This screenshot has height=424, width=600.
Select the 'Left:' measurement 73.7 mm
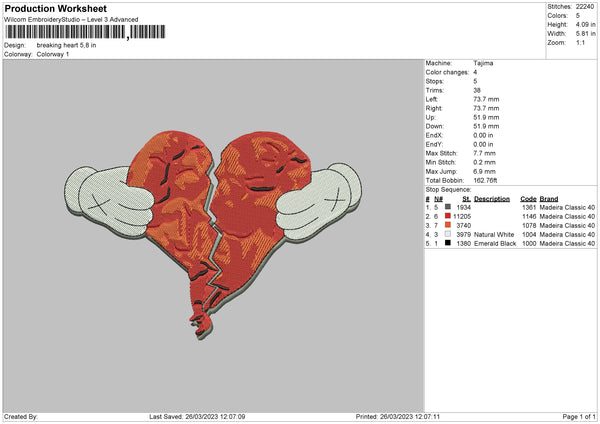pos(486,99)
